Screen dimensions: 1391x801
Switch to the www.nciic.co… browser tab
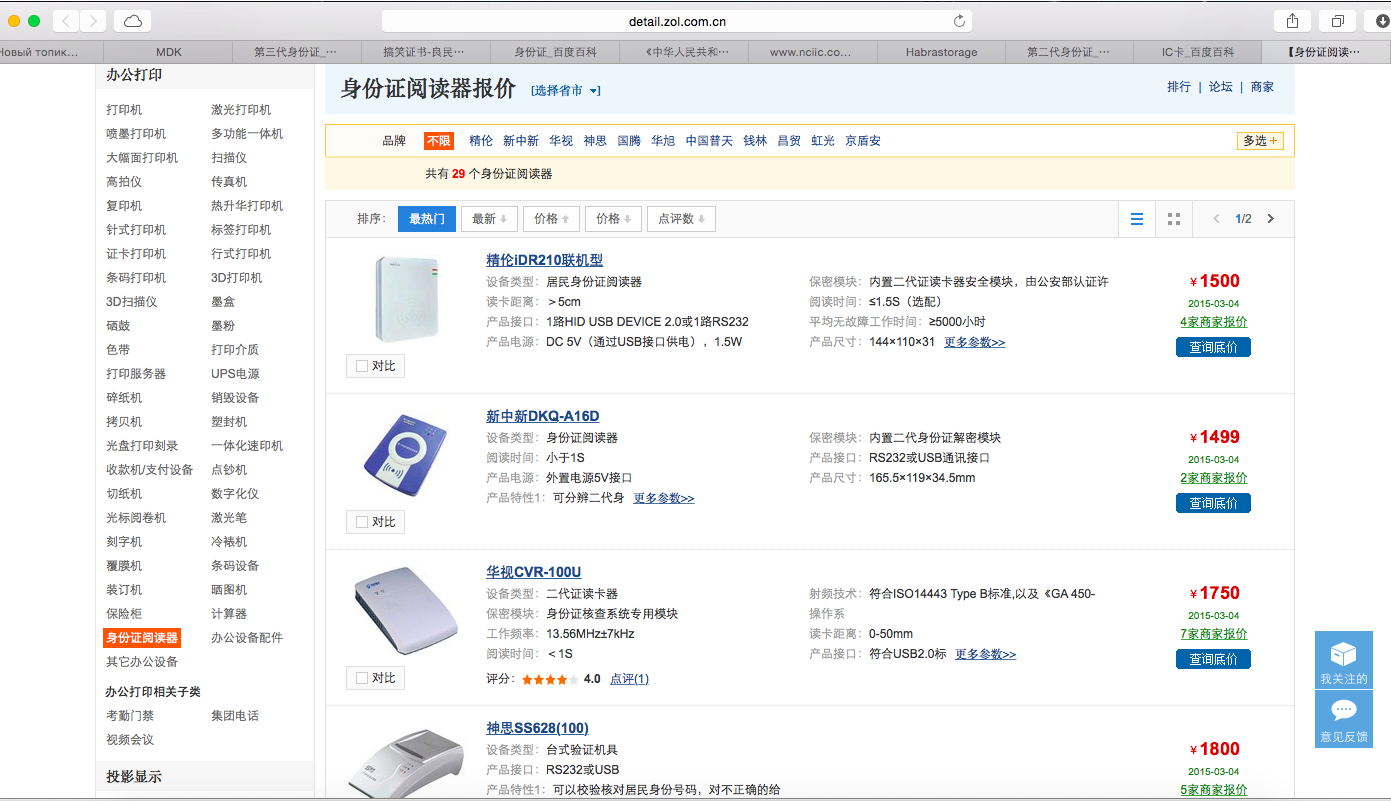tap(811, 52)
